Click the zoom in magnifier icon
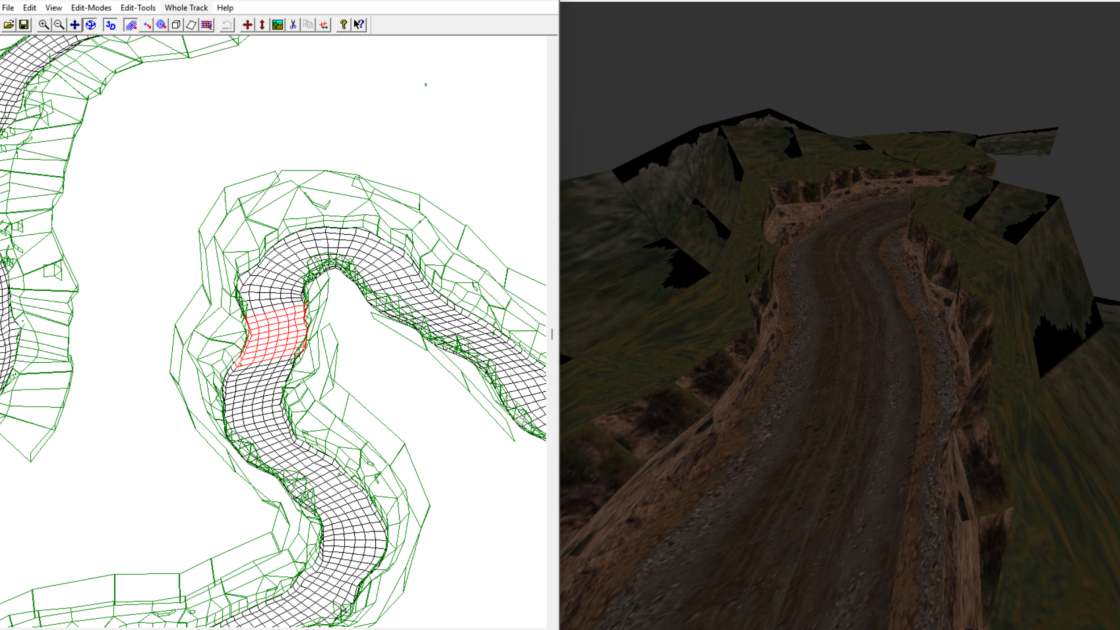1120x630 pixels. click(x=44, y=25)
